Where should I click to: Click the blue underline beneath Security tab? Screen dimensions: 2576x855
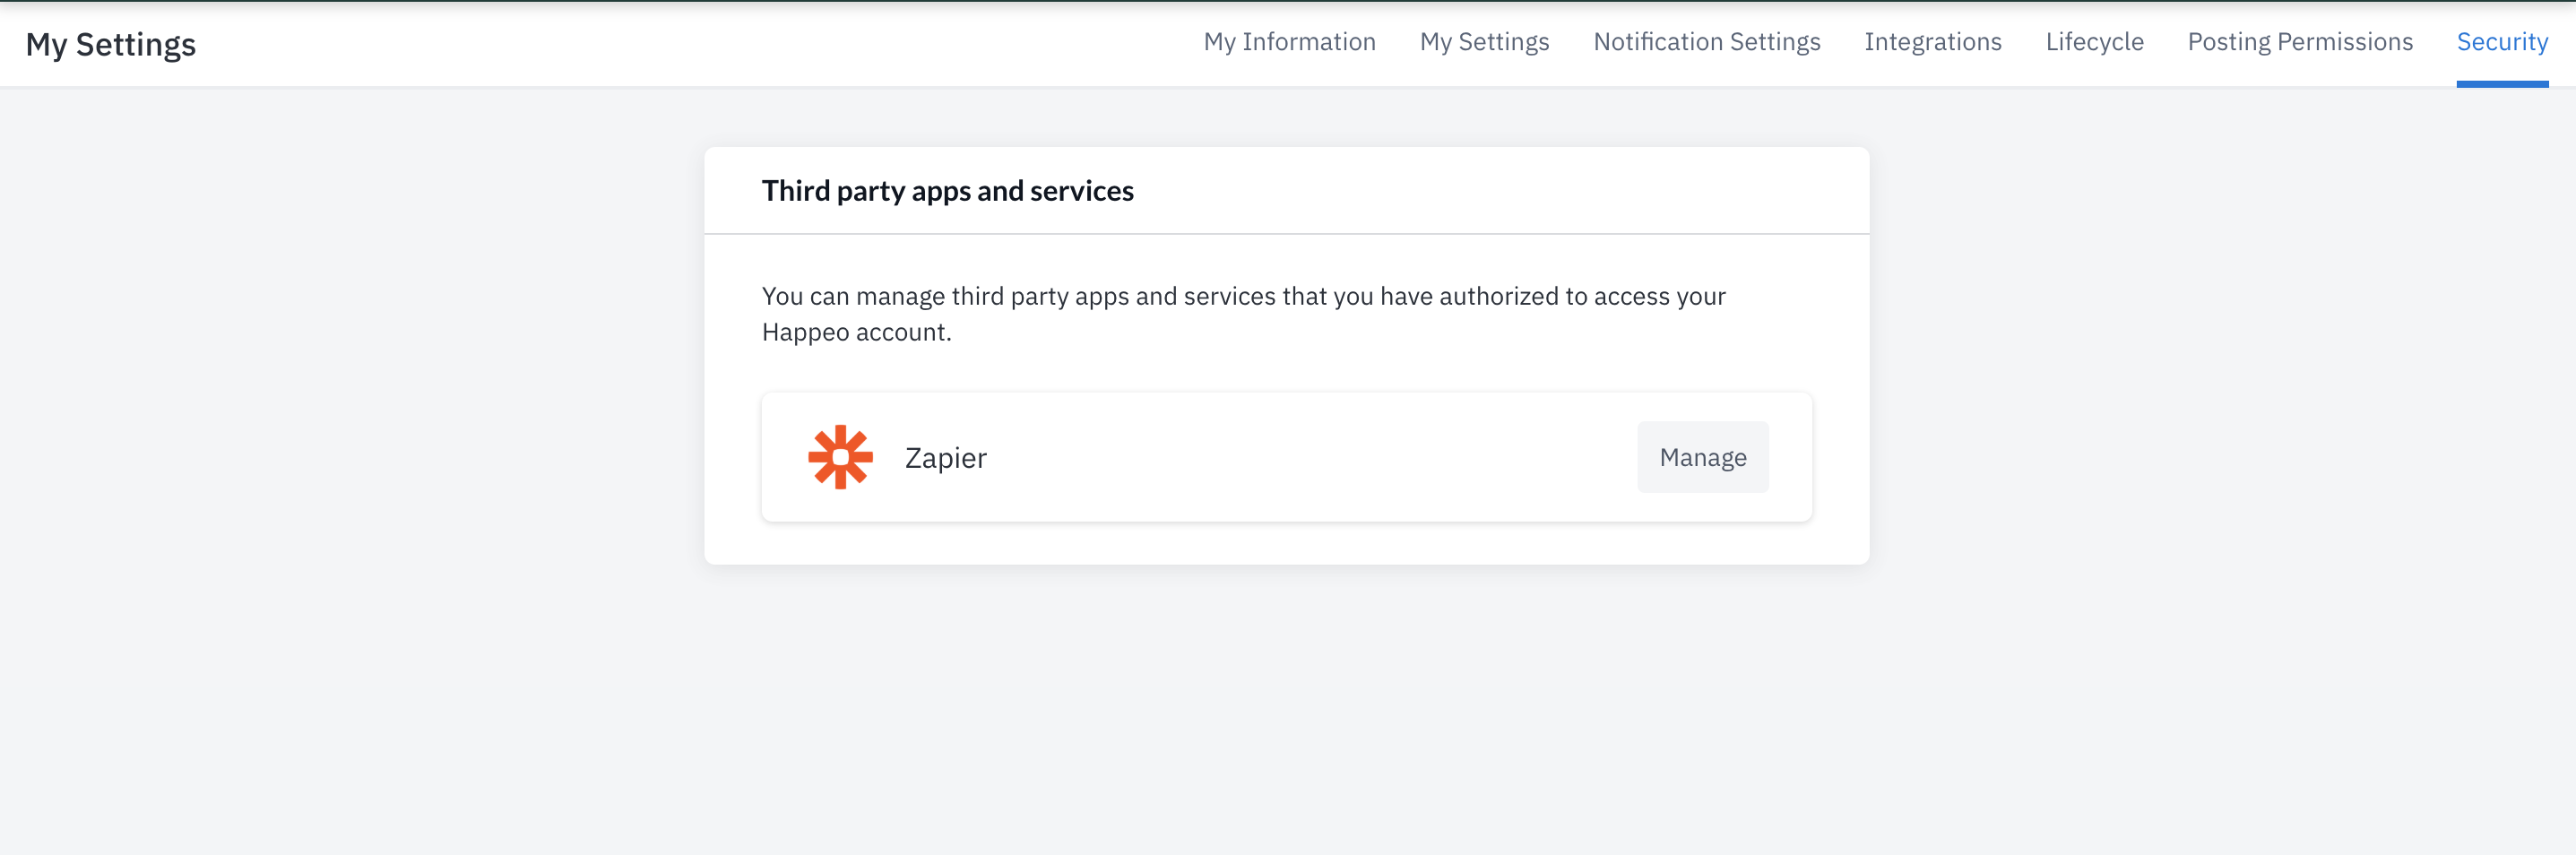(x=2501, y=84)
